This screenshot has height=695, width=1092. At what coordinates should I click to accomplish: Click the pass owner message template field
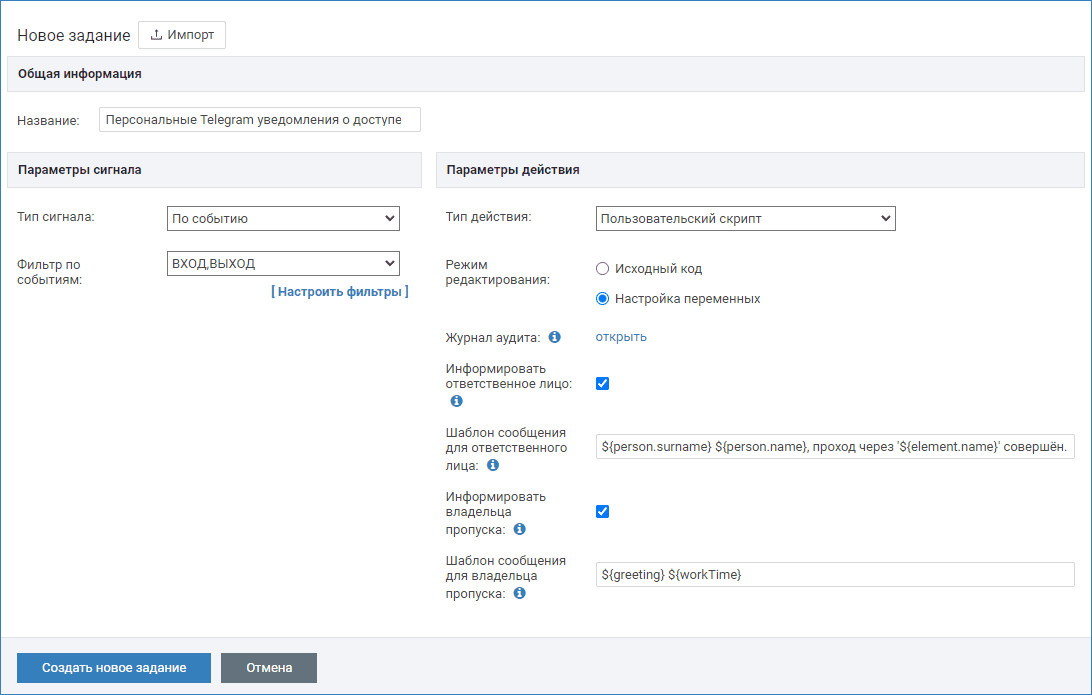tap(834, 575)
